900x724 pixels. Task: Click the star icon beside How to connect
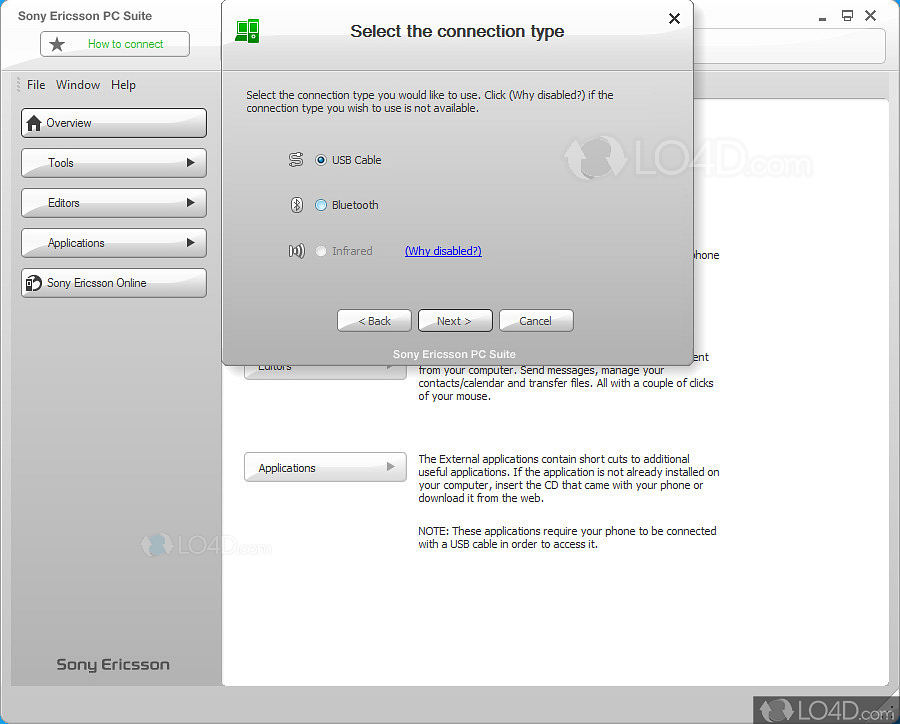tap(57, 44)
